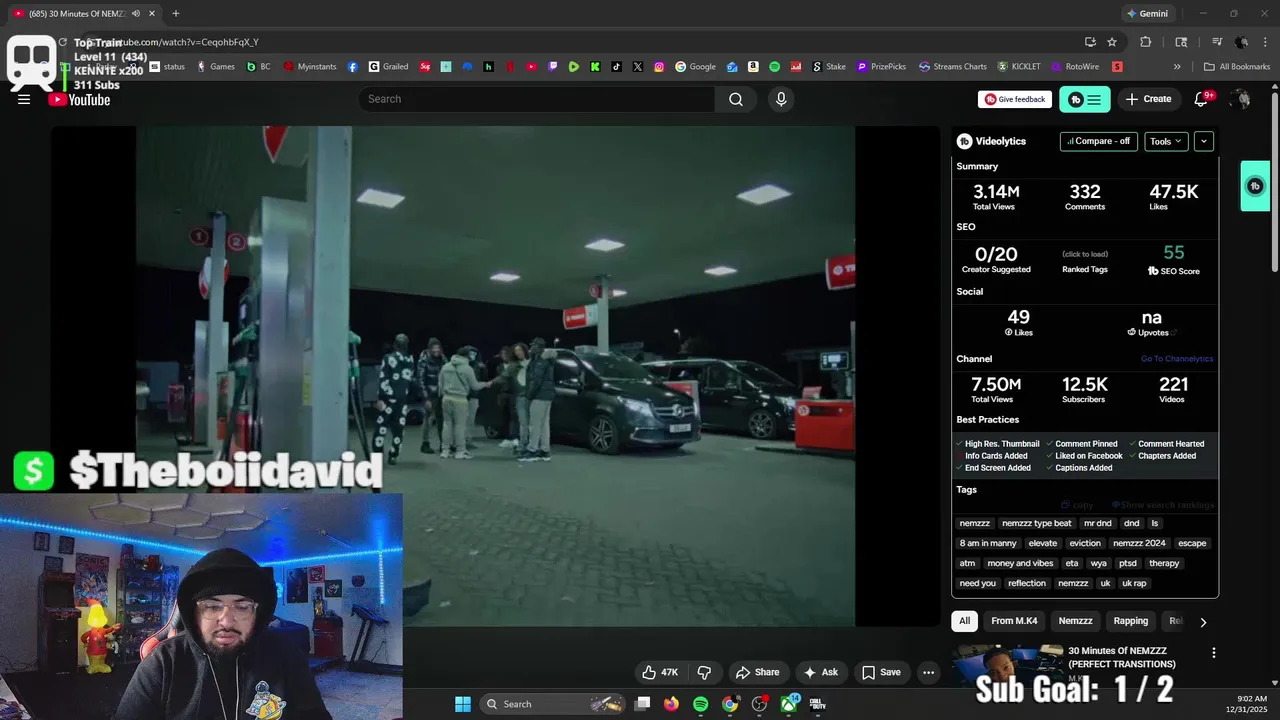
Task: Open more actions three-dot menu under video
Action: (928, 672)
